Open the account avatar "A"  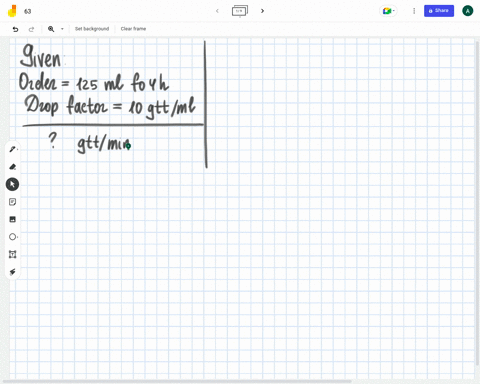pos(467,11)
